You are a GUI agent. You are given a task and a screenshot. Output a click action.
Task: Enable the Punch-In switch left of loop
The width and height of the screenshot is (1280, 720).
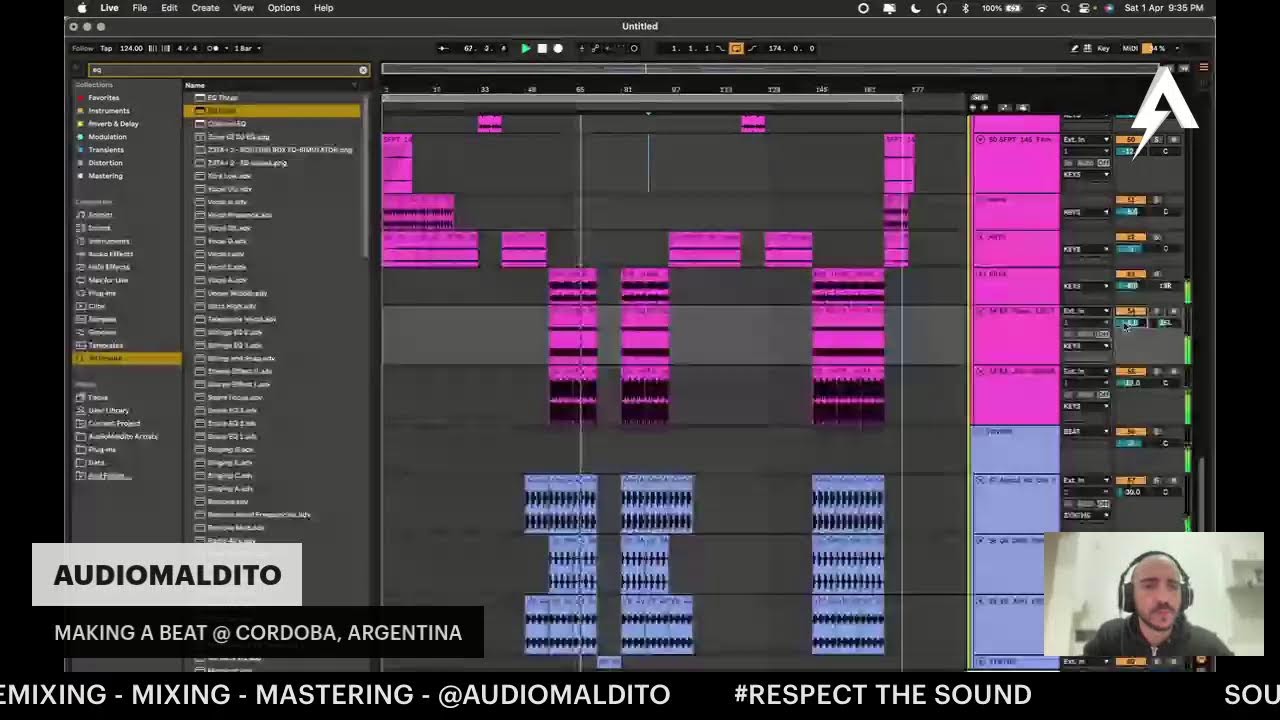point(723,48)
